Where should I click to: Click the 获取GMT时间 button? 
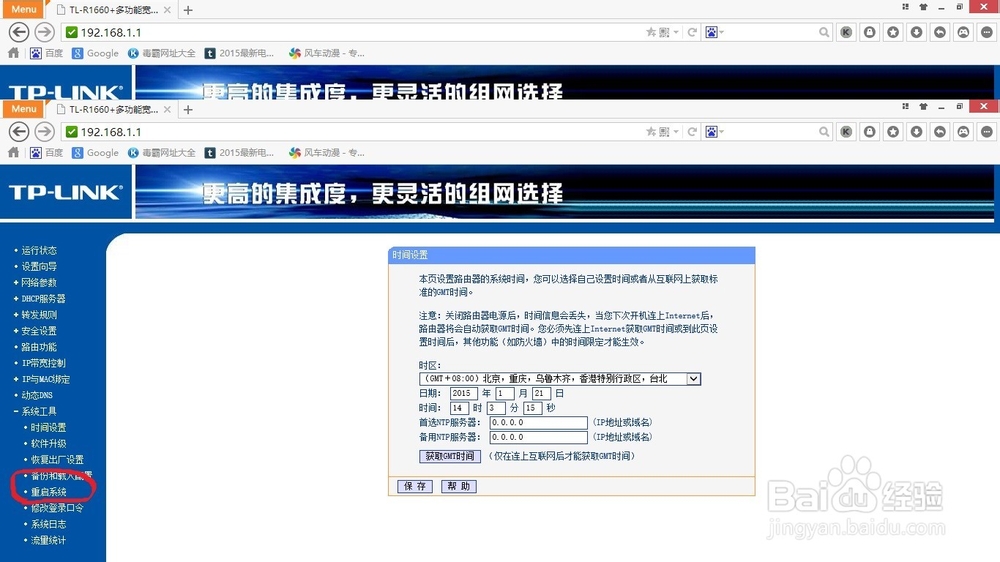pos(450,456)
